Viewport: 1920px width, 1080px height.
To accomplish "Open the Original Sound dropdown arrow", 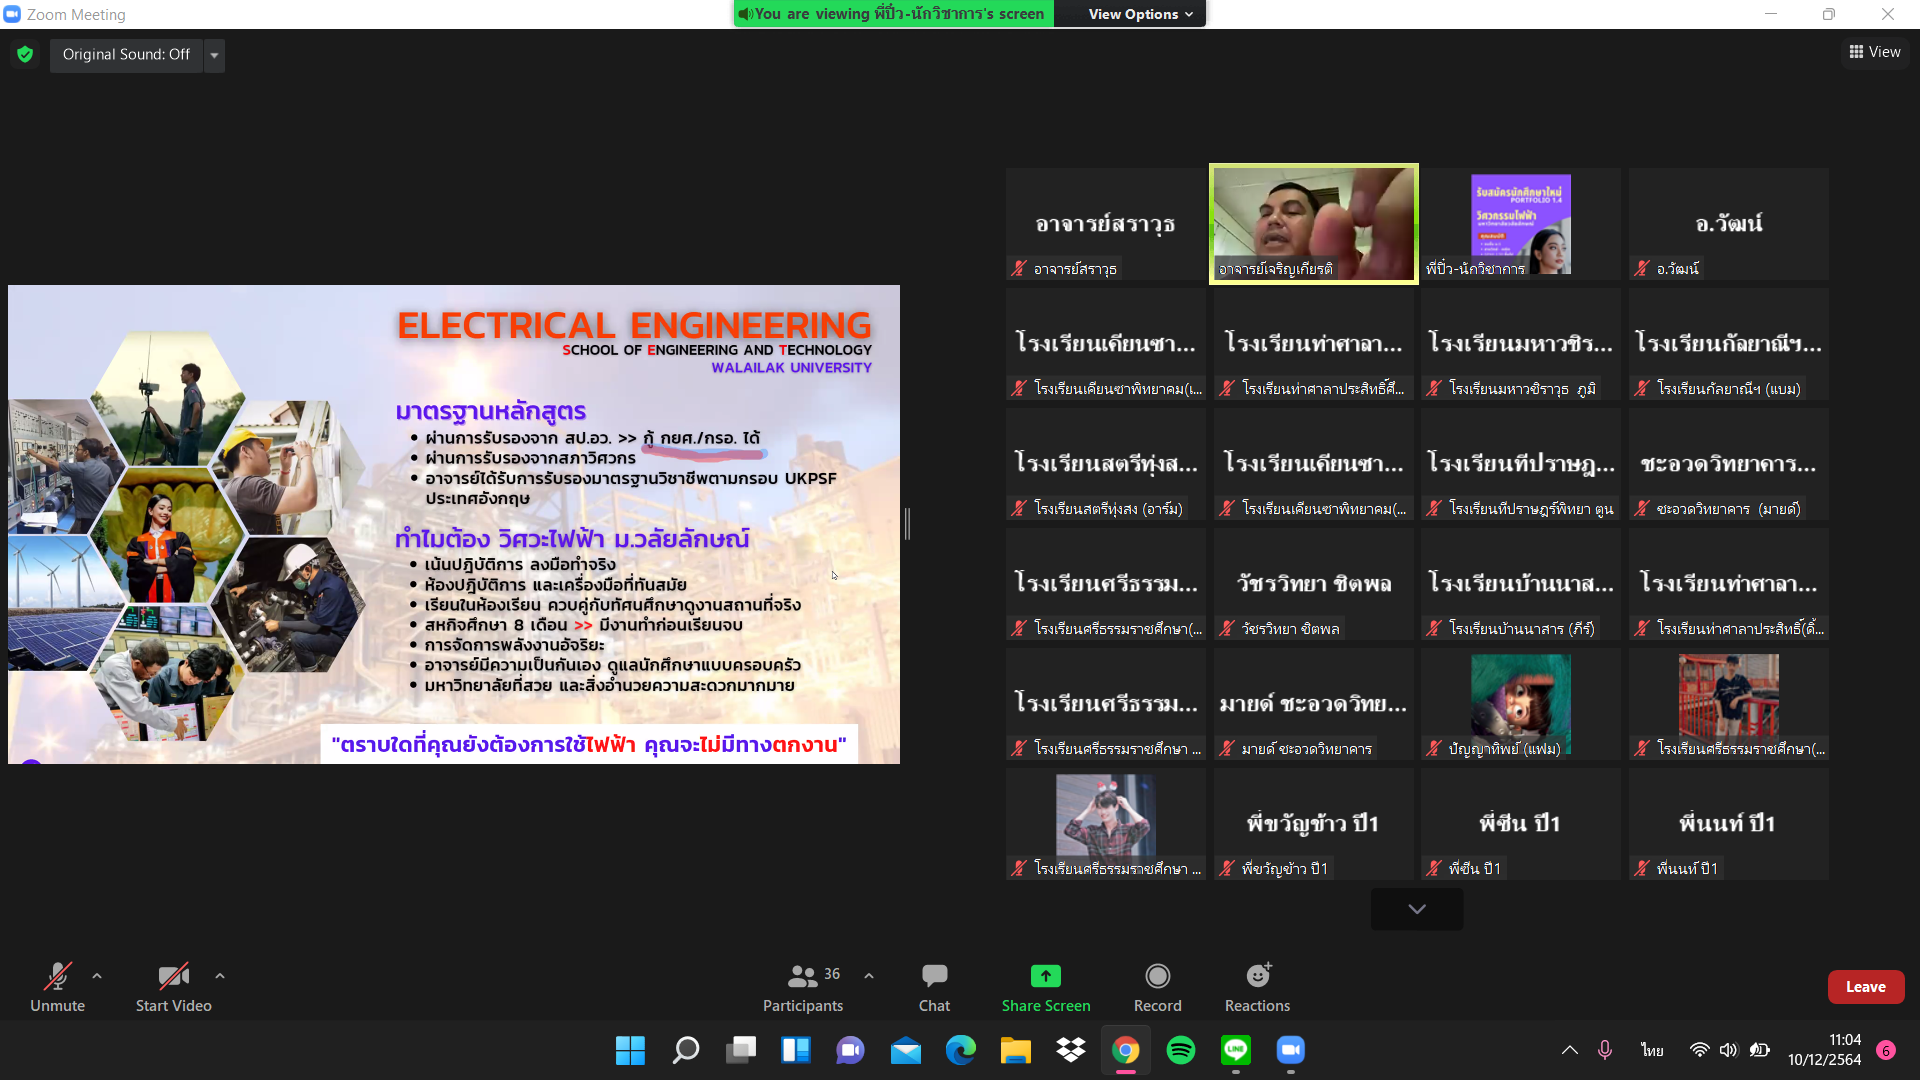I will (x=214, y=55).
